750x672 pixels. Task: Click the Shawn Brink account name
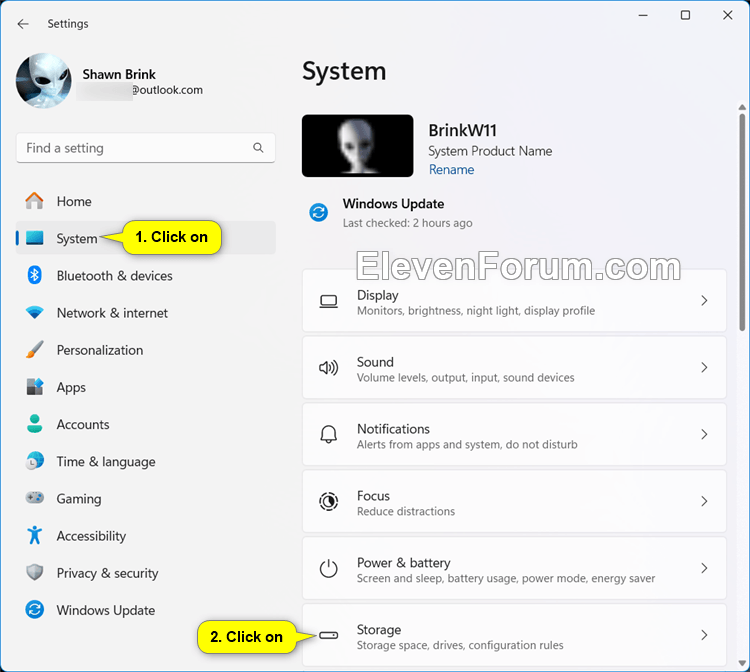119,74
